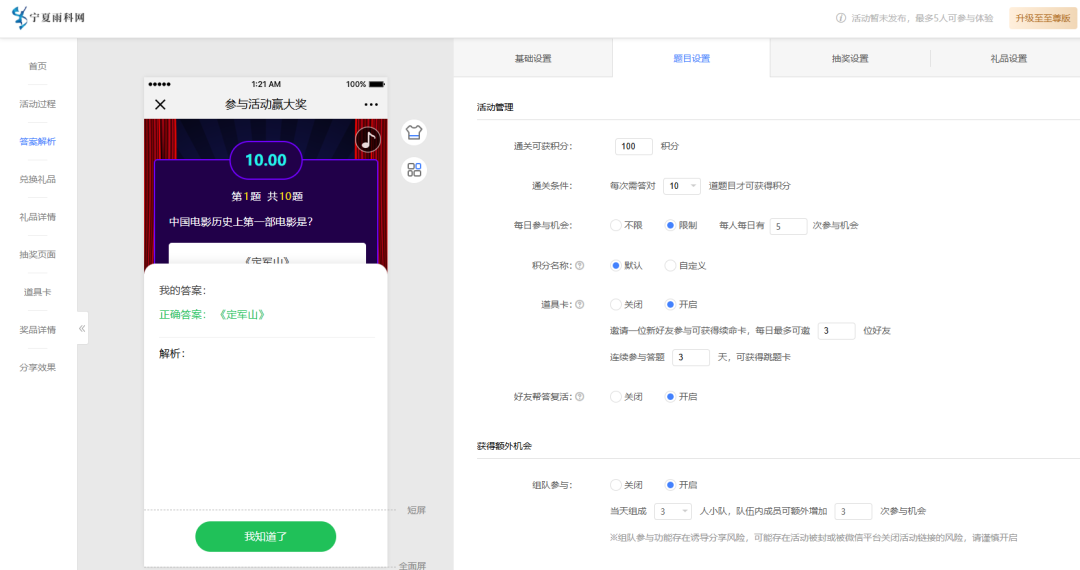
Task: Click the info icon beside 活动暂未发布 notice
Action: pyautogui.click(x=841, y=18)
